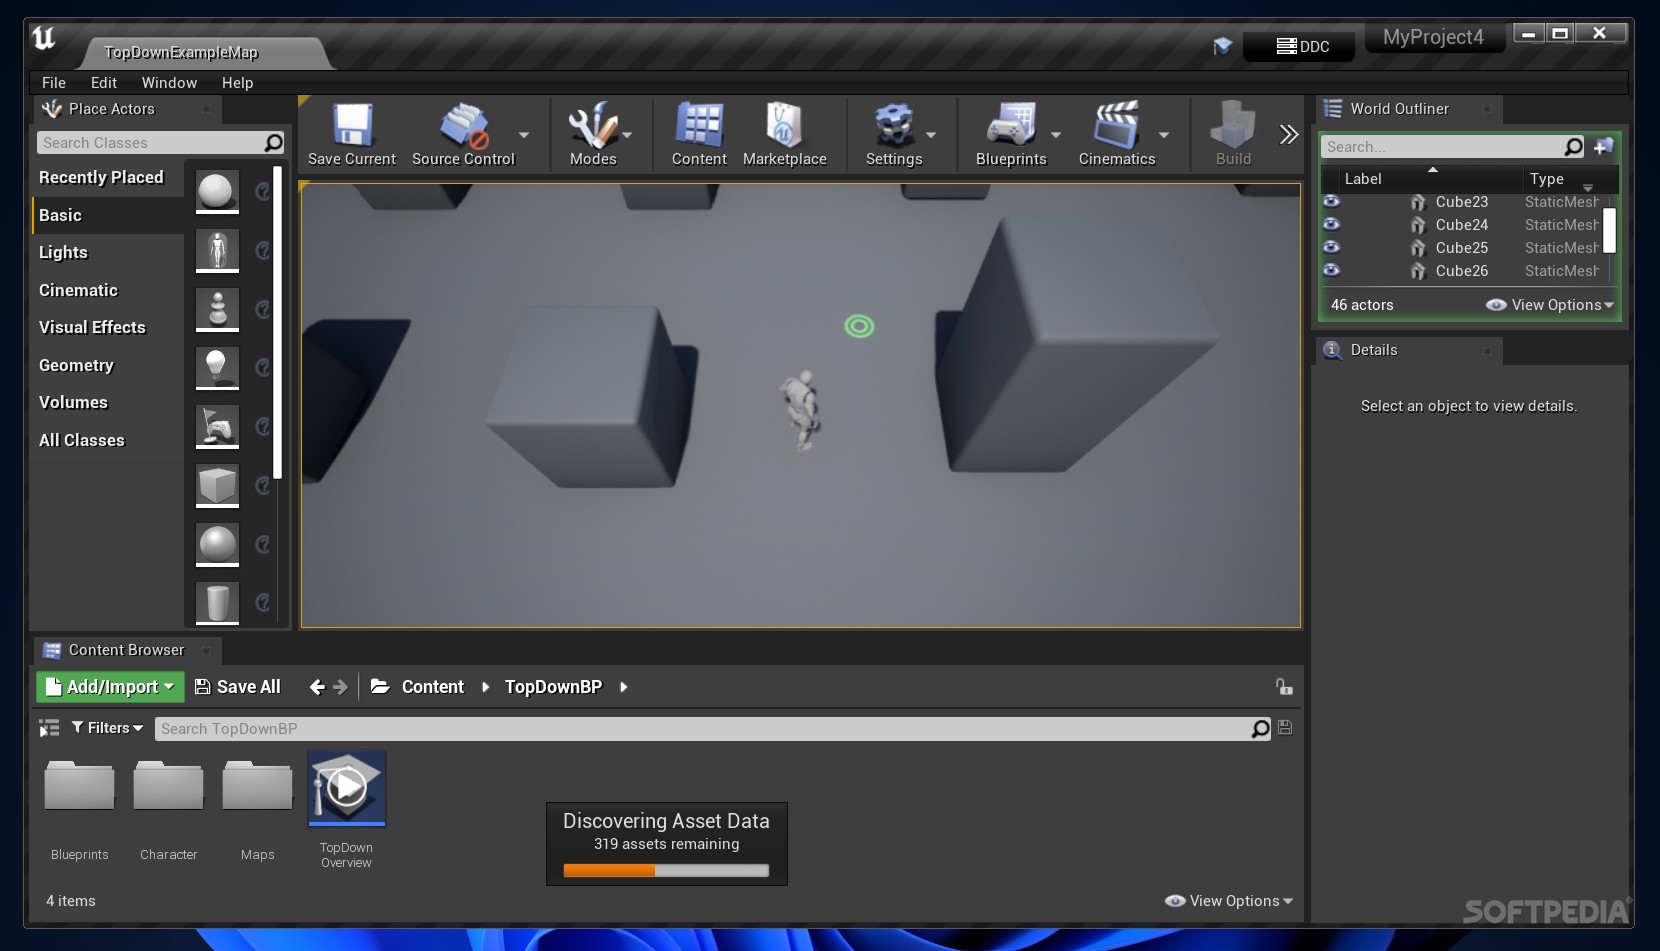Navigate forward in Content Browser history
The width and height of the screenshot is (1660, 951).
(x=340, y=687)
